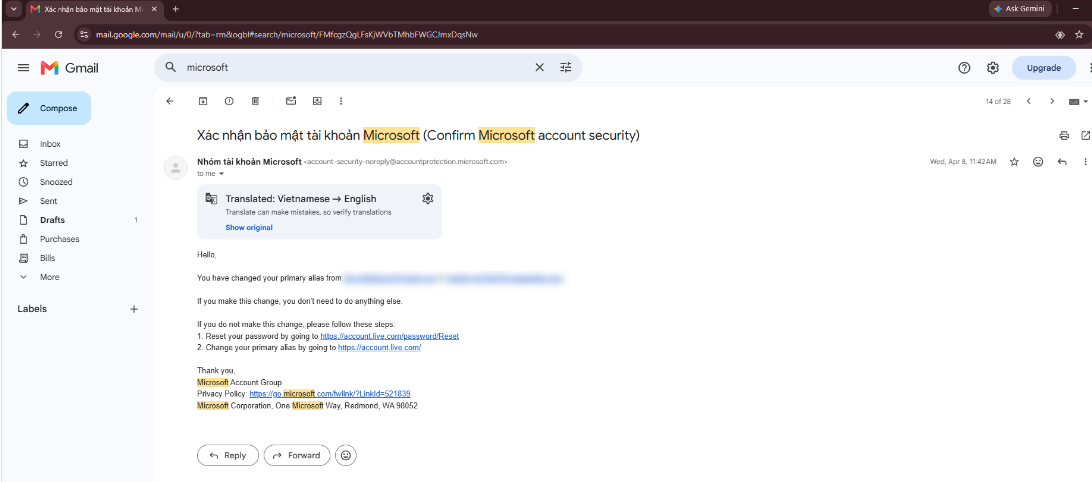
Task: Archive this email
Action: (203, 101)
